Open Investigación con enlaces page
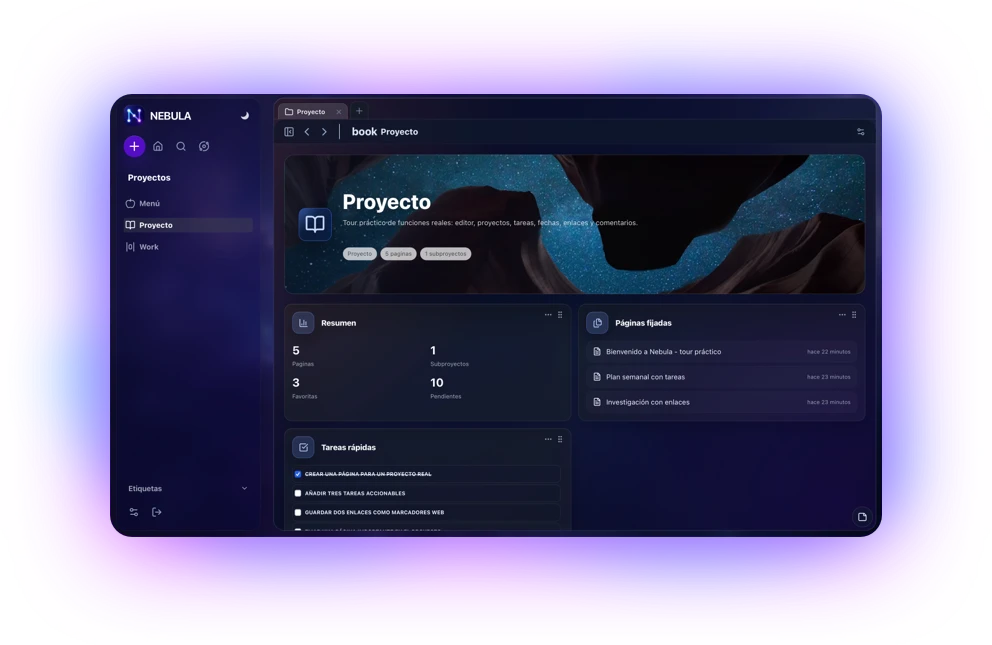Viewport: 992px width, 645px height. click(721, 402)
